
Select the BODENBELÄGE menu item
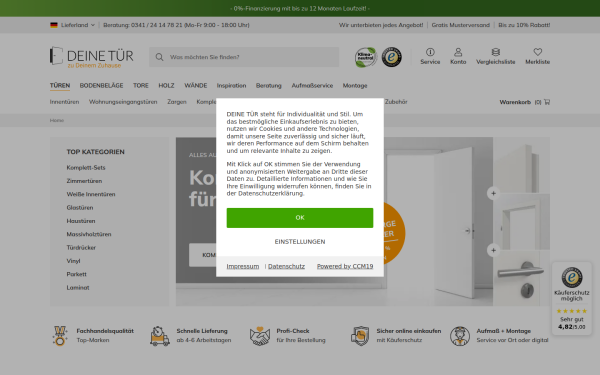tap(101, 85)
